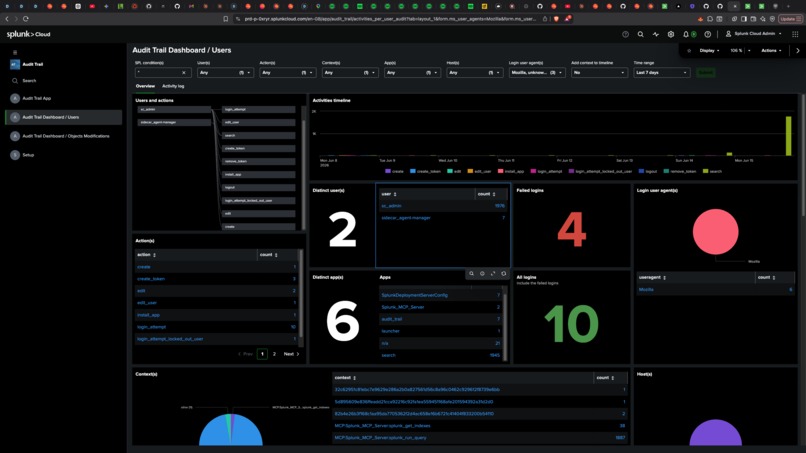This screenshot has width=806, height=453.
Task: Toggle the search legend swatch in timeline
Action: tap(705, 171)
